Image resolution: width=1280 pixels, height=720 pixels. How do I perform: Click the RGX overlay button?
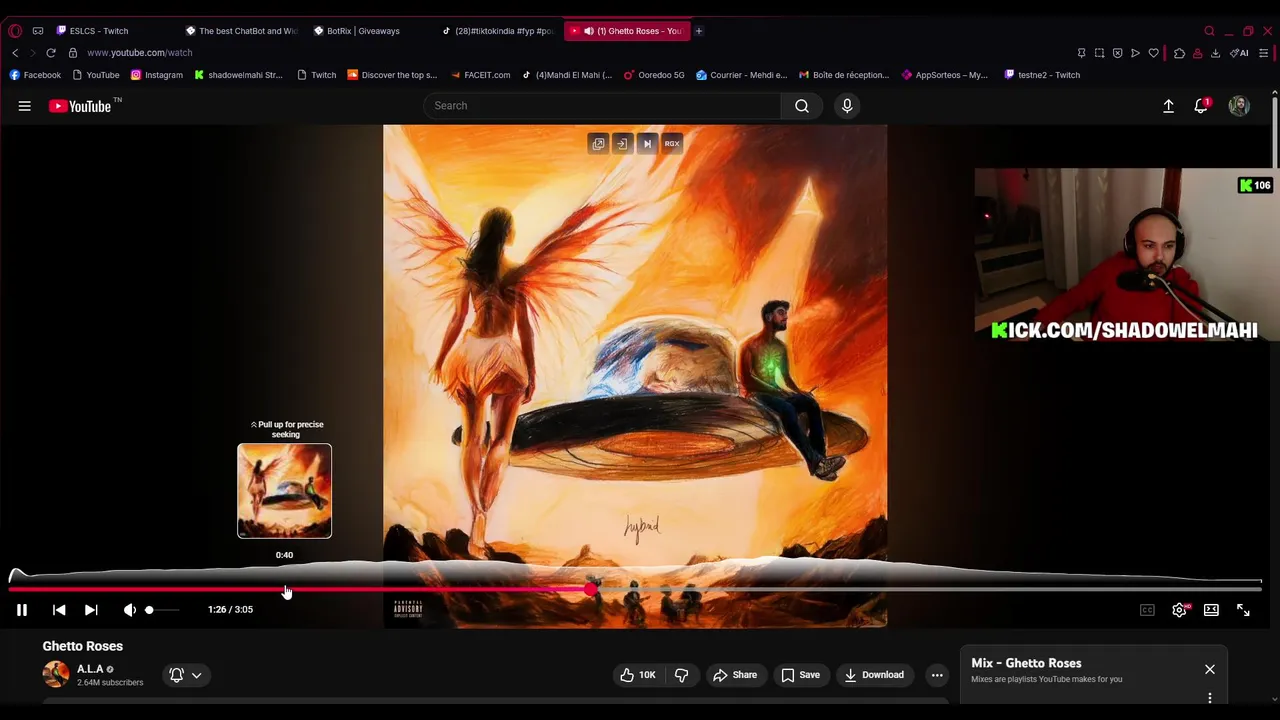pos(672,143)
